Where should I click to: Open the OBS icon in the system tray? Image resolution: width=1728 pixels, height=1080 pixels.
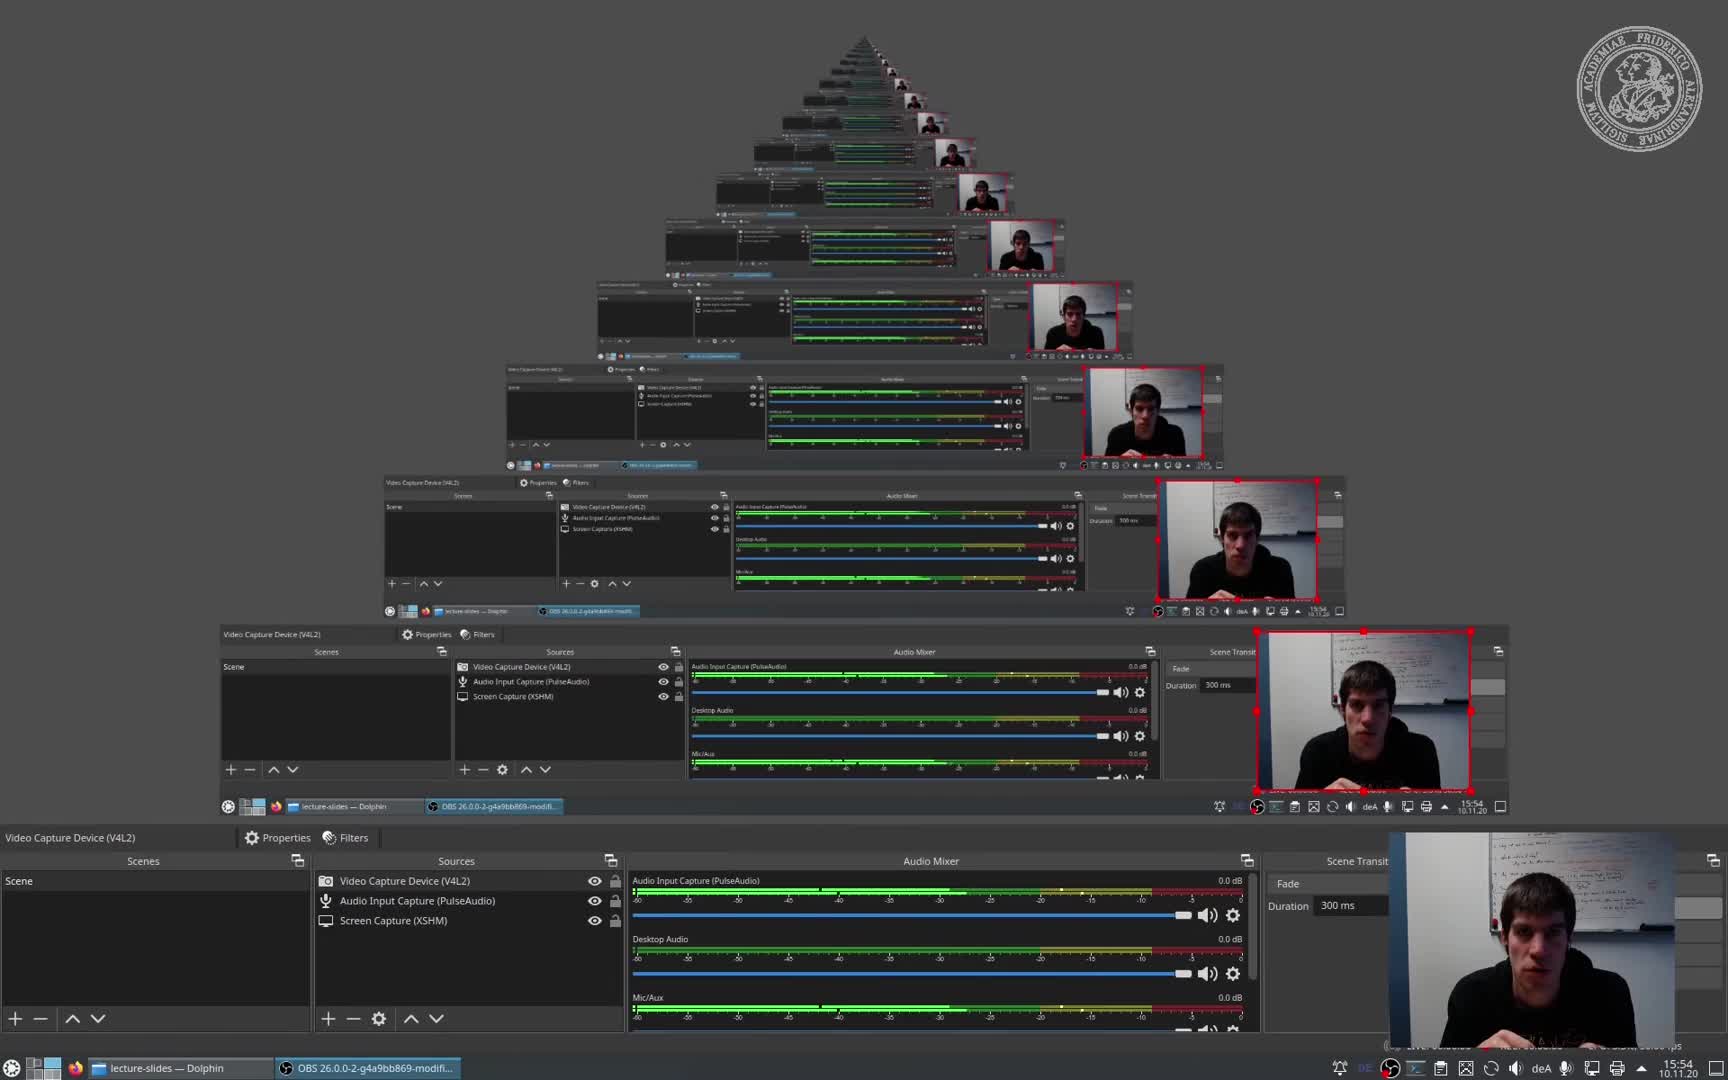[x=1390, y=1068]
